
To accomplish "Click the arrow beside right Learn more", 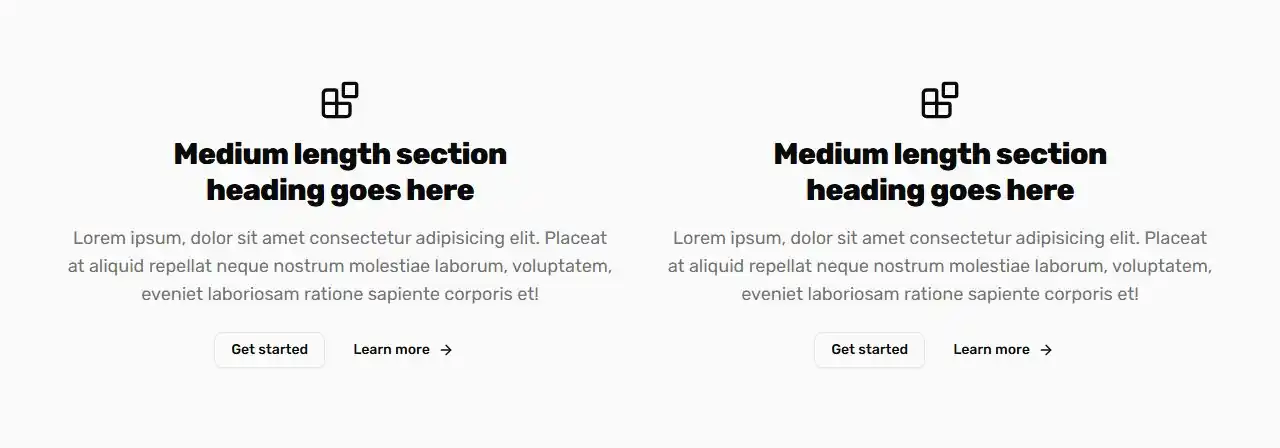I will pos(1046,350).
